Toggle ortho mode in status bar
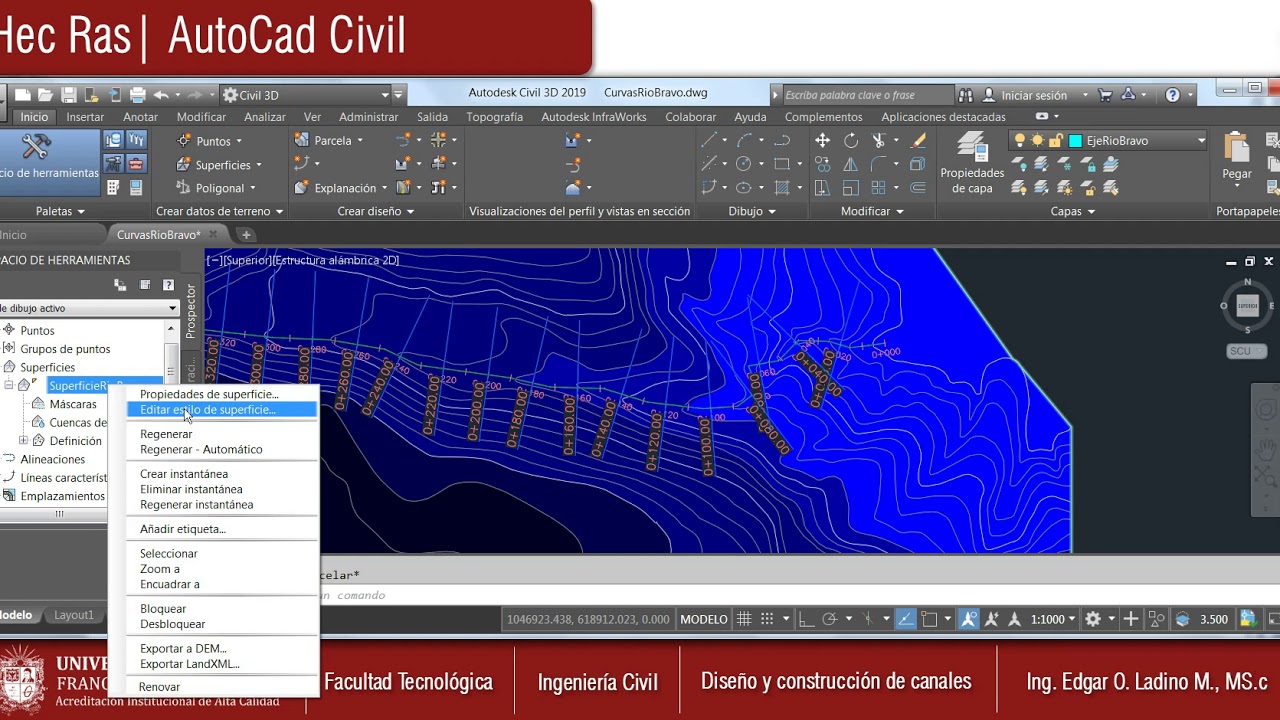This screenshot has width=1280, height=720. (x=806, y=619)
